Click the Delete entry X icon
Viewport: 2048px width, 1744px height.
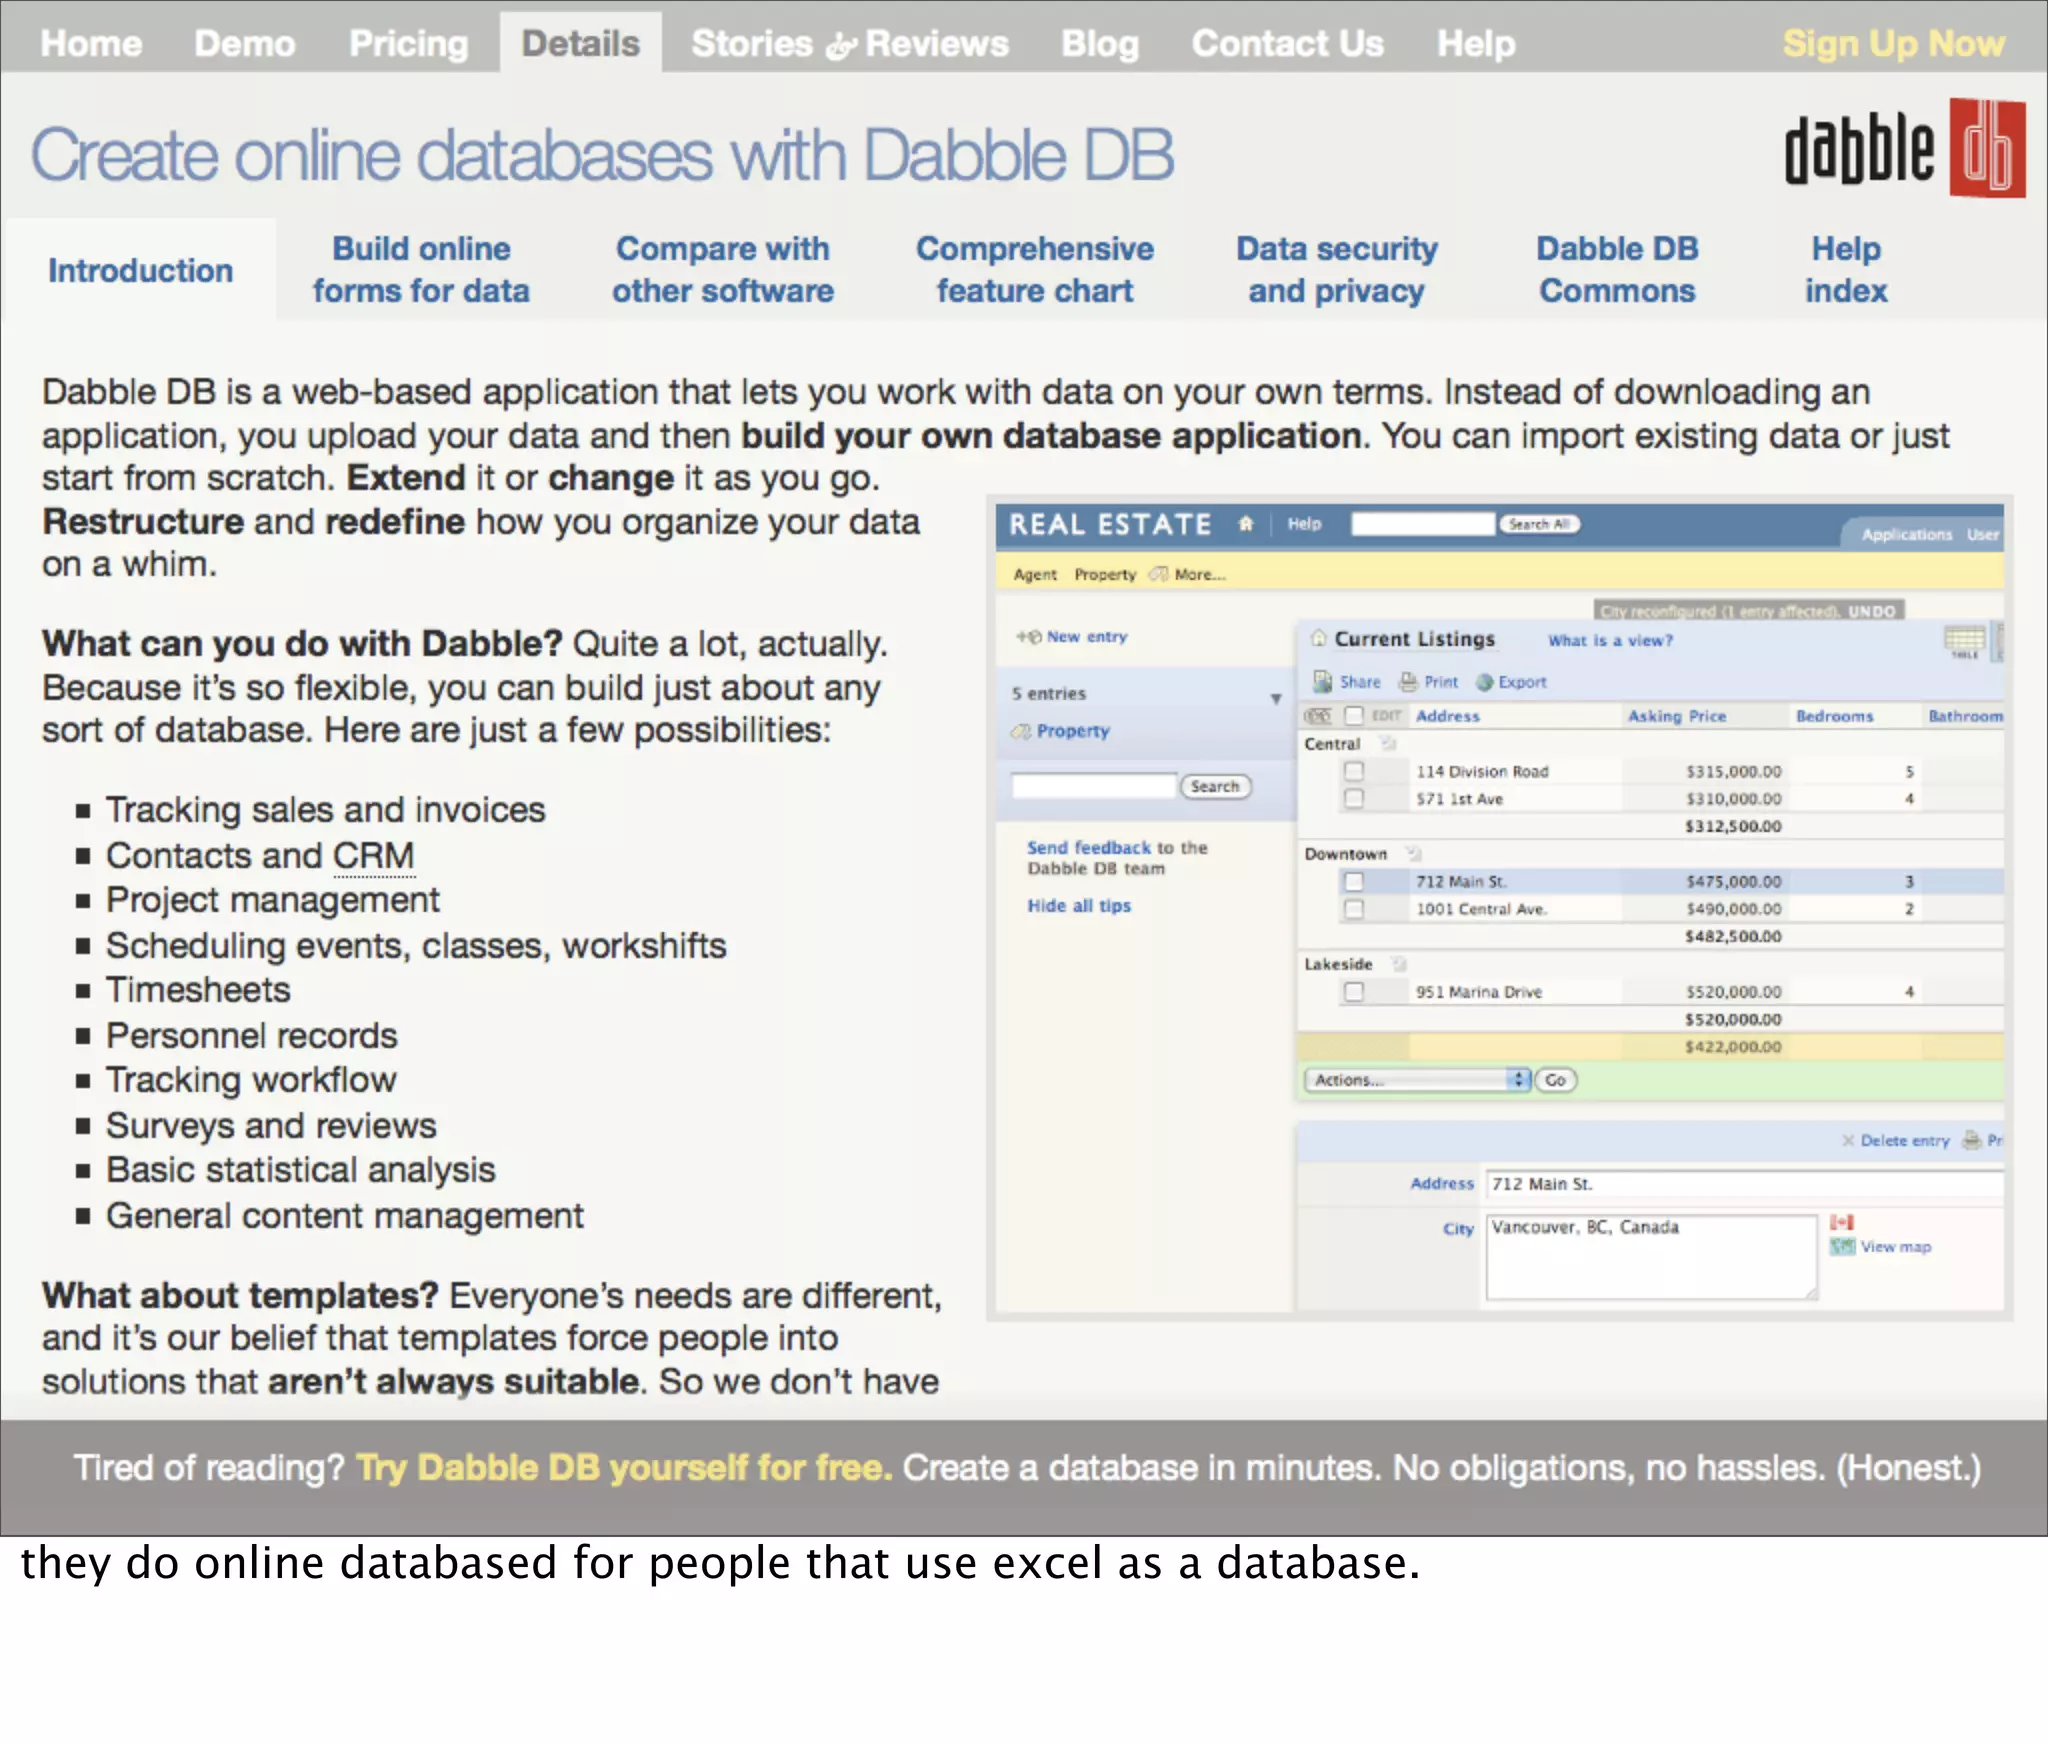pos(1848,1141)
